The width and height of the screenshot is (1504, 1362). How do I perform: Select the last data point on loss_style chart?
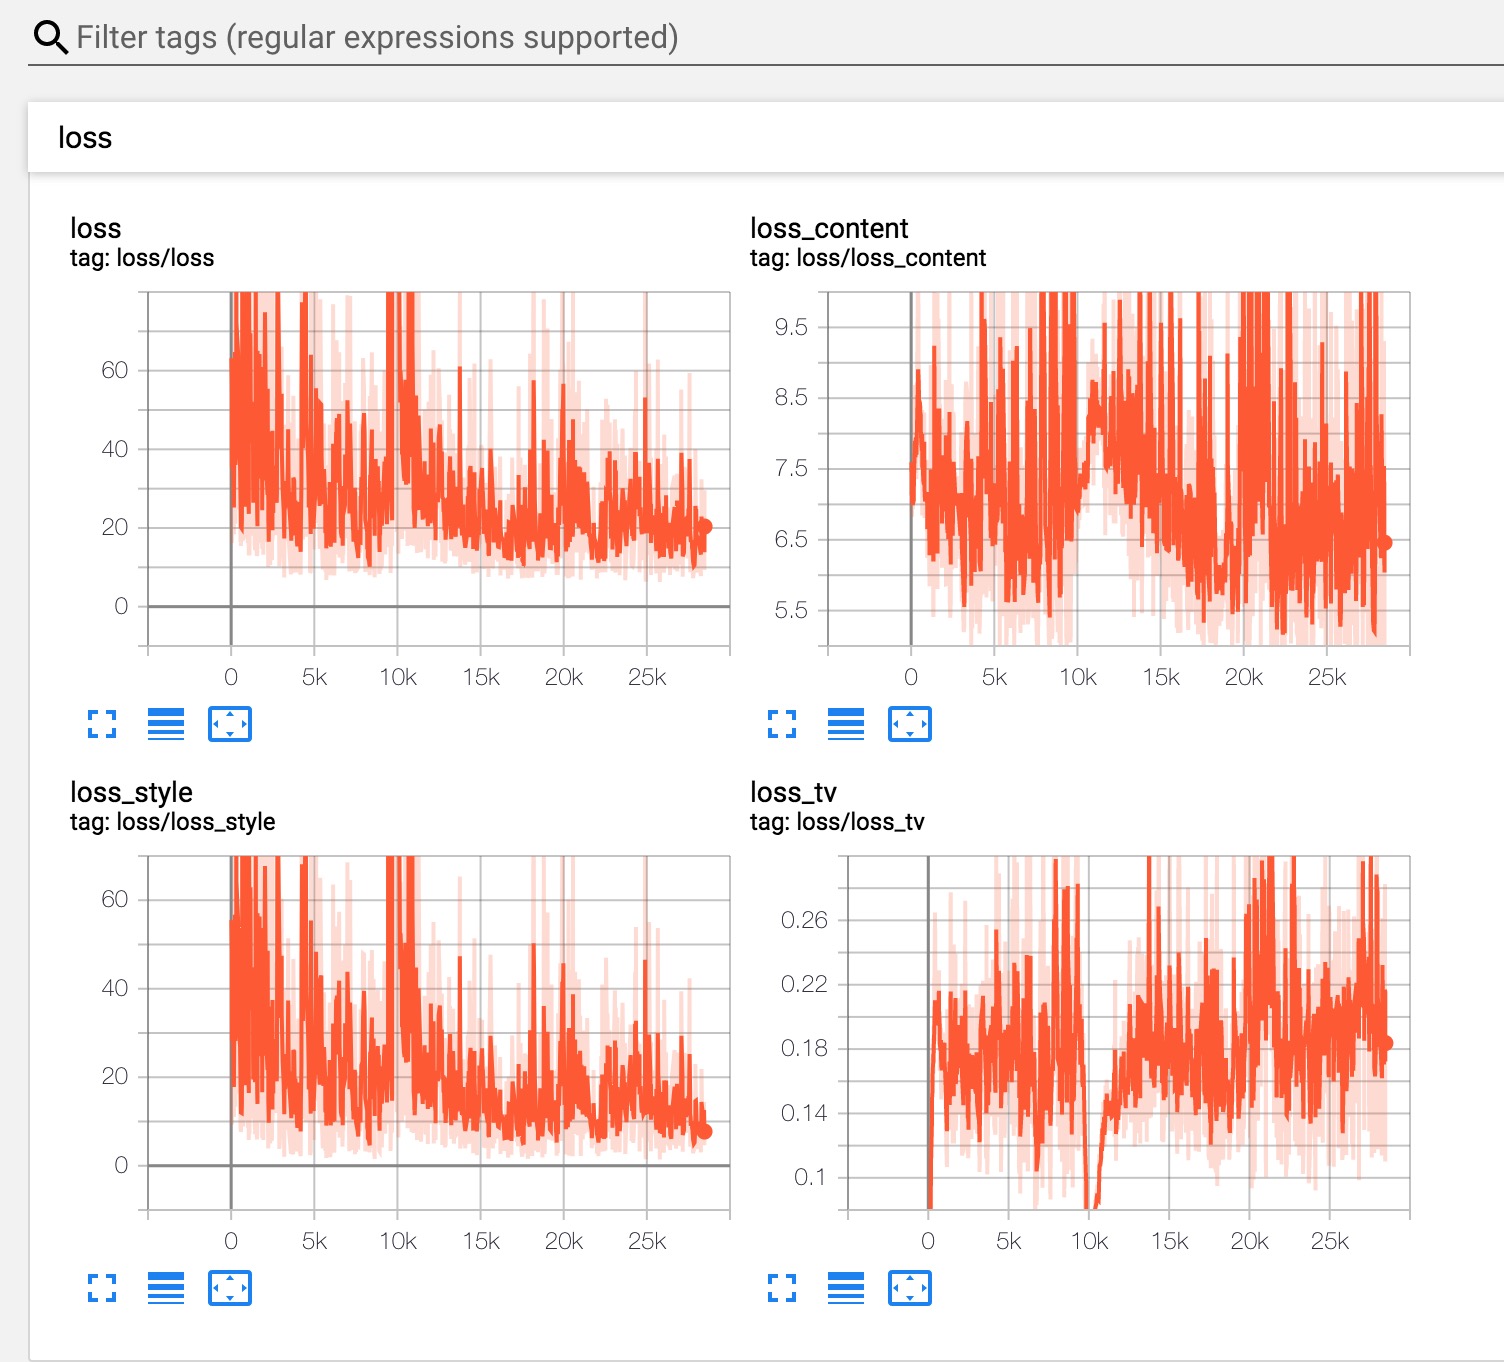click(704, 1131)
